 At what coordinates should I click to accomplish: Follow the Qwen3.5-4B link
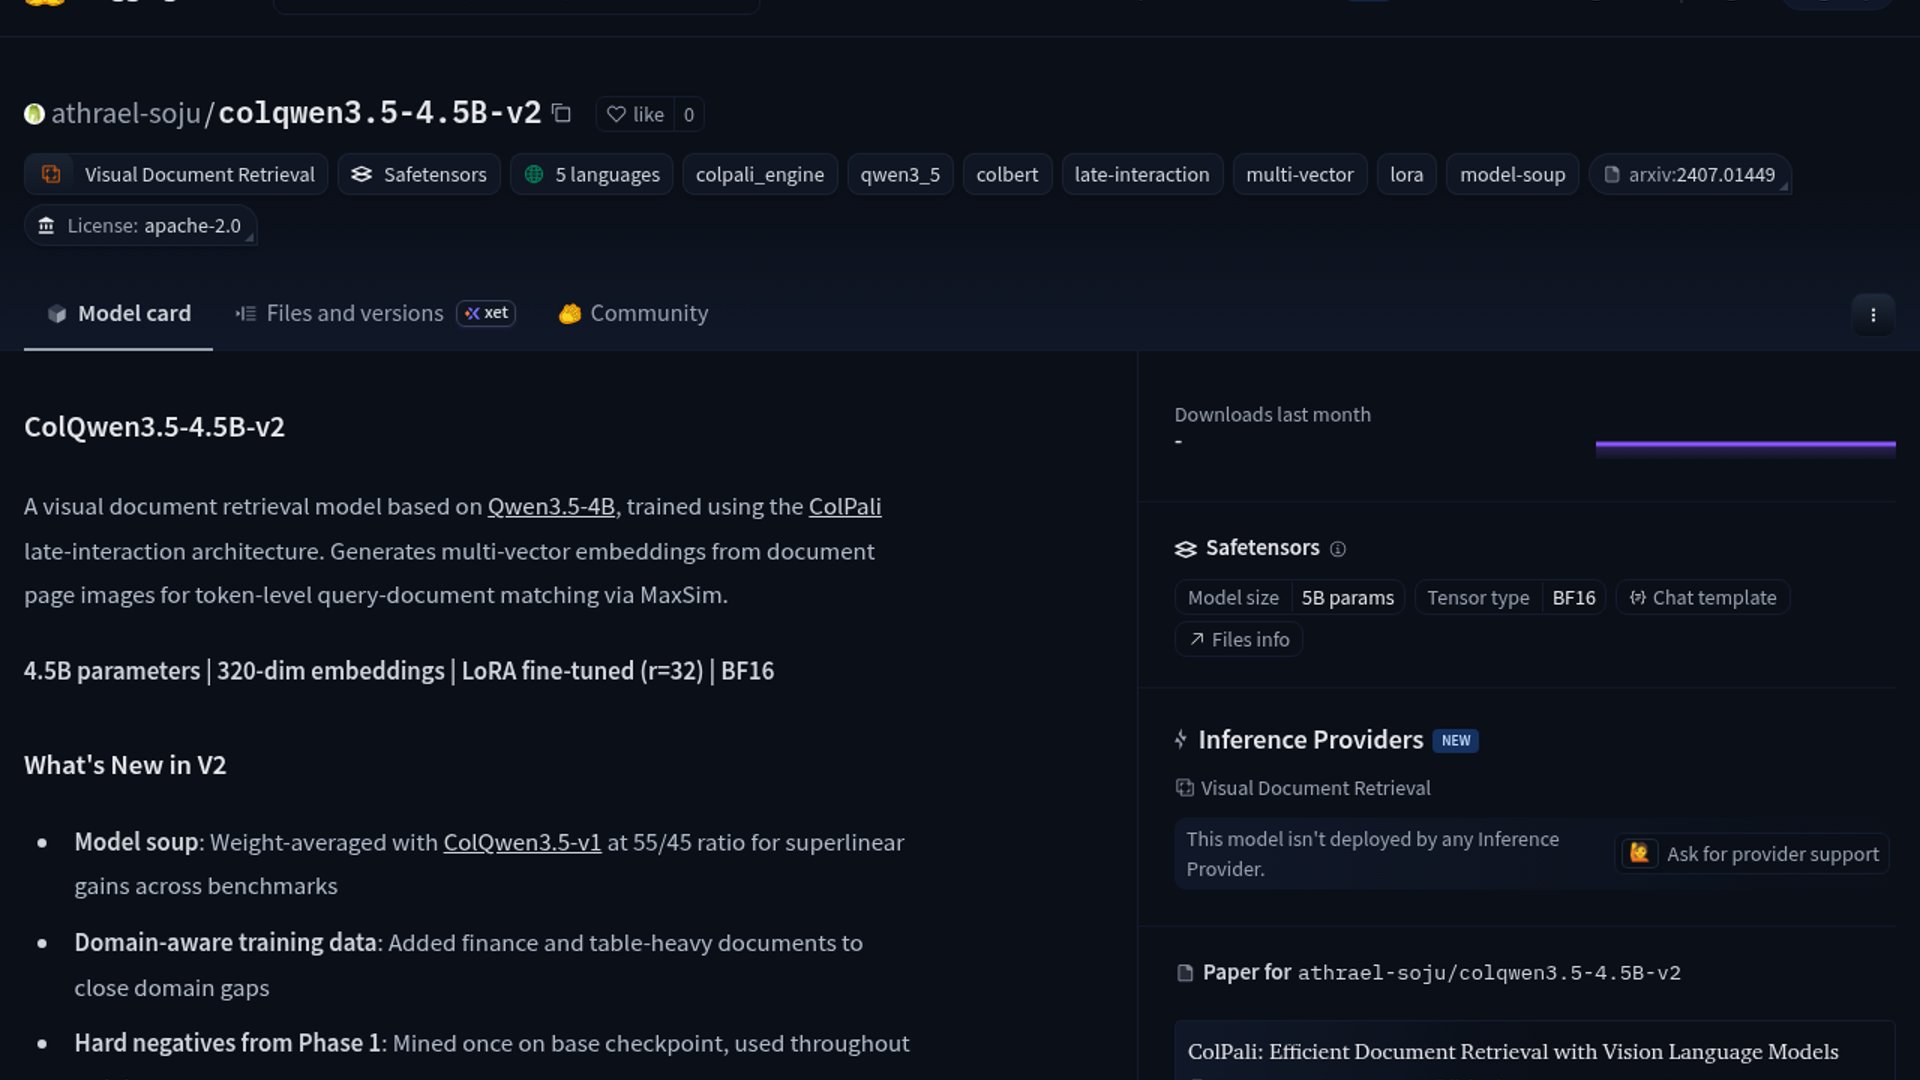551,507
